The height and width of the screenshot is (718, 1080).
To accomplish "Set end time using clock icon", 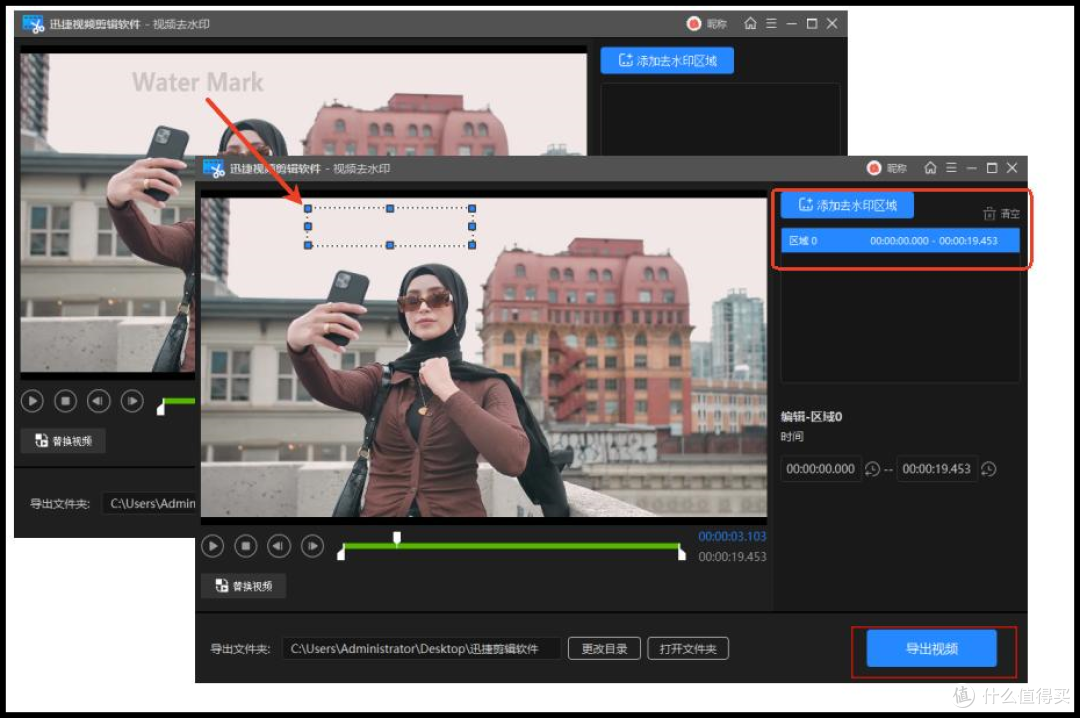I will click(x=988, y=469).
